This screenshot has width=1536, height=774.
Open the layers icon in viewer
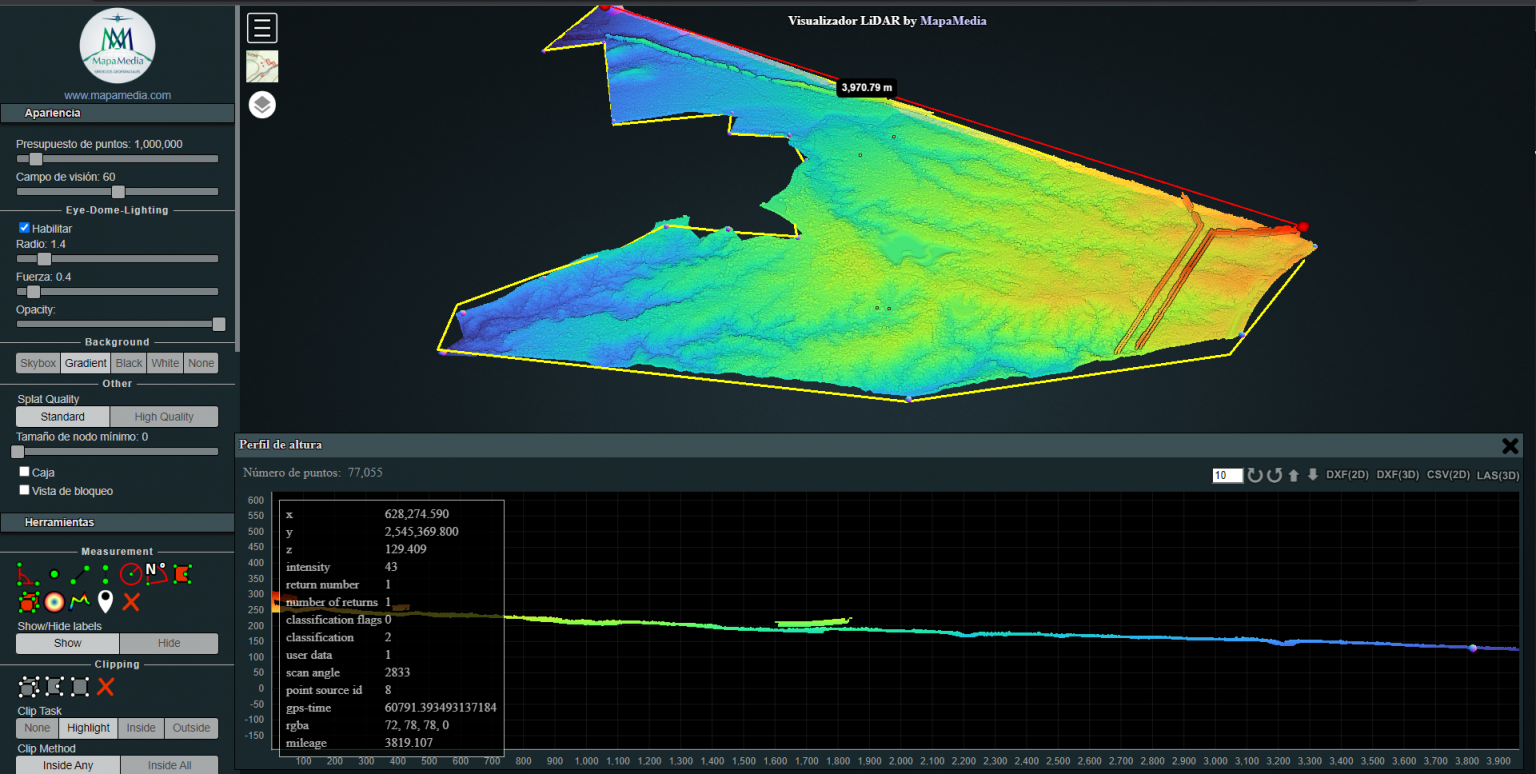pos(262,105)
